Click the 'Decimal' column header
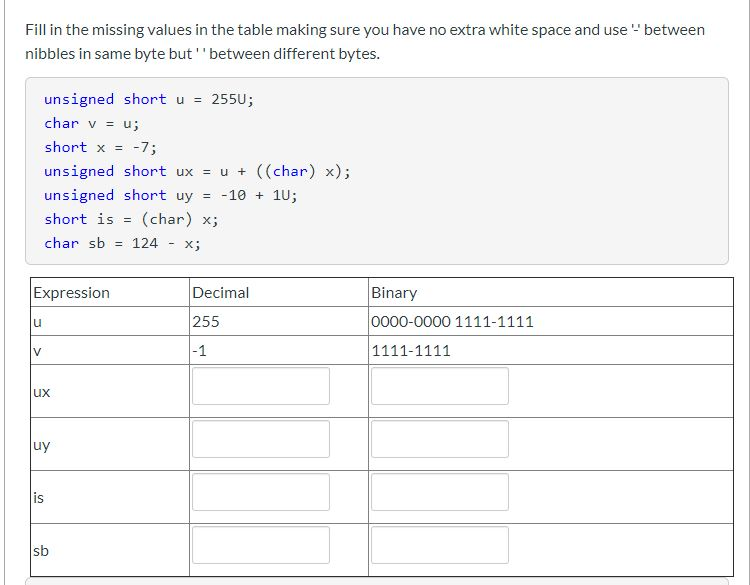Screen dimensions: 750x585 point(221,292)
